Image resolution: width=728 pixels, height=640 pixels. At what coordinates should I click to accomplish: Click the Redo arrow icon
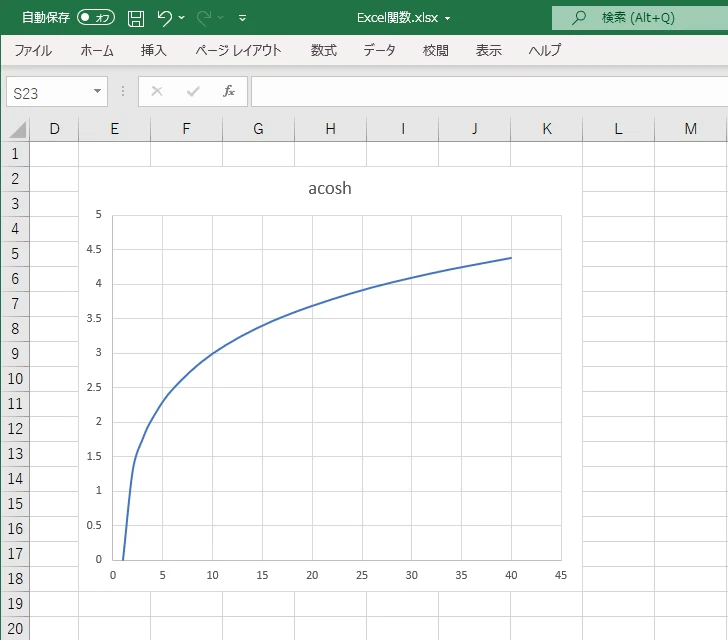click(204, 18)
